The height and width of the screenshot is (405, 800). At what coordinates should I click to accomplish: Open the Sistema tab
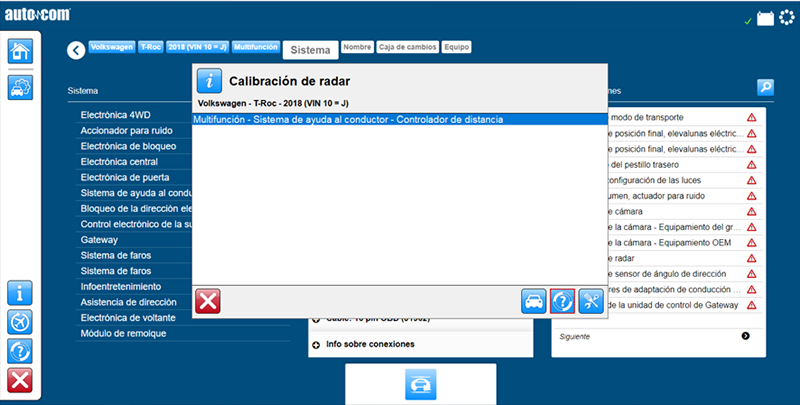tap(310, 50)
